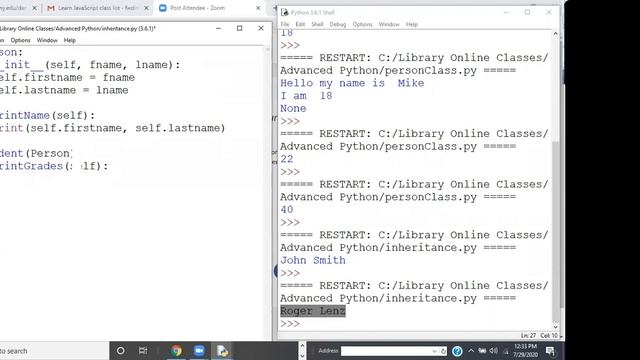
Task: Open the File menu in Python Shell
Action: (x=284, y=24)
